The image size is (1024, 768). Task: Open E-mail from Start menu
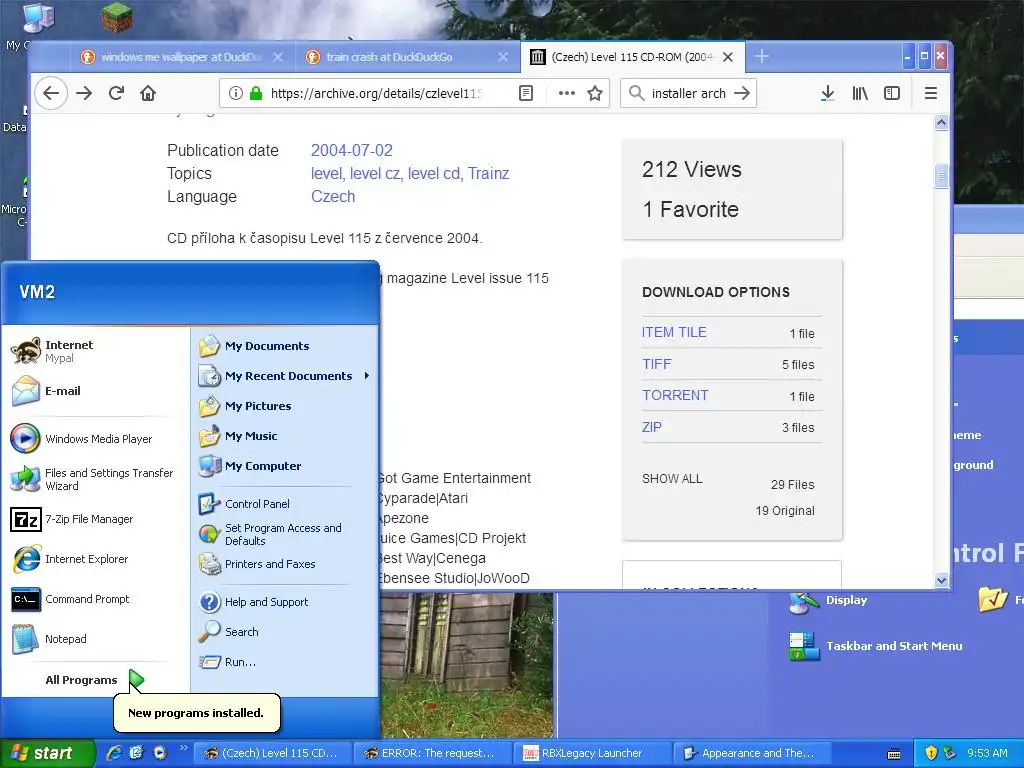click(95, 391)
